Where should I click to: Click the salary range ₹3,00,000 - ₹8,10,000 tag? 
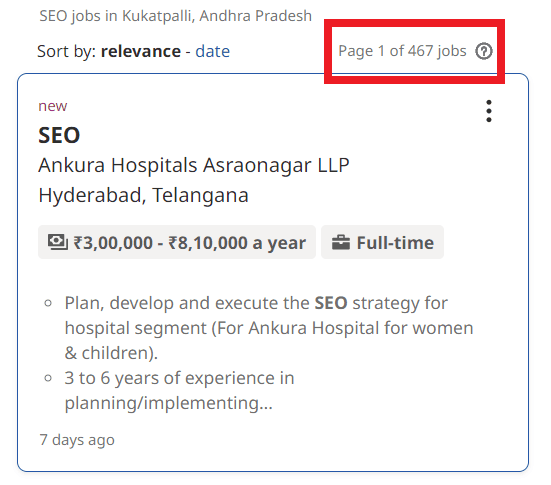pyautogui.click(x=177, y=242)
